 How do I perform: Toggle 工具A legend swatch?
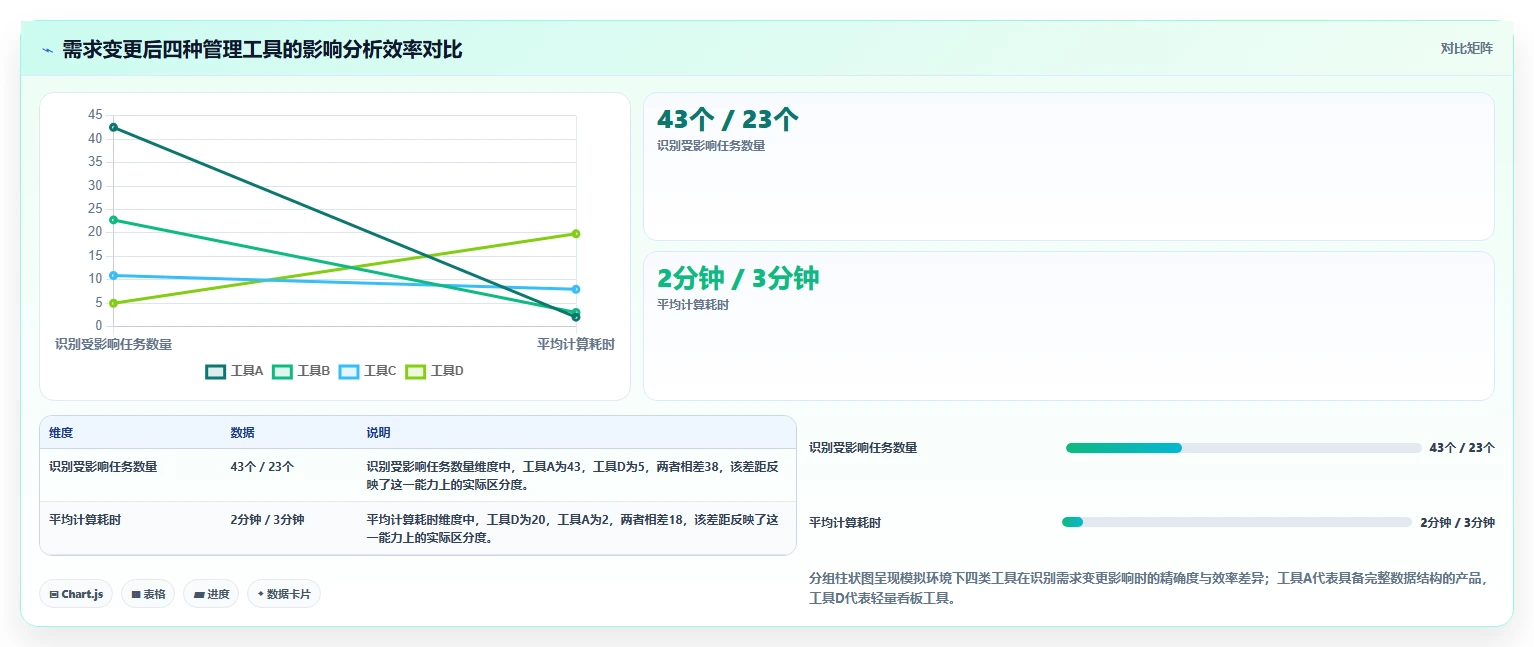(x=215, y=371)
